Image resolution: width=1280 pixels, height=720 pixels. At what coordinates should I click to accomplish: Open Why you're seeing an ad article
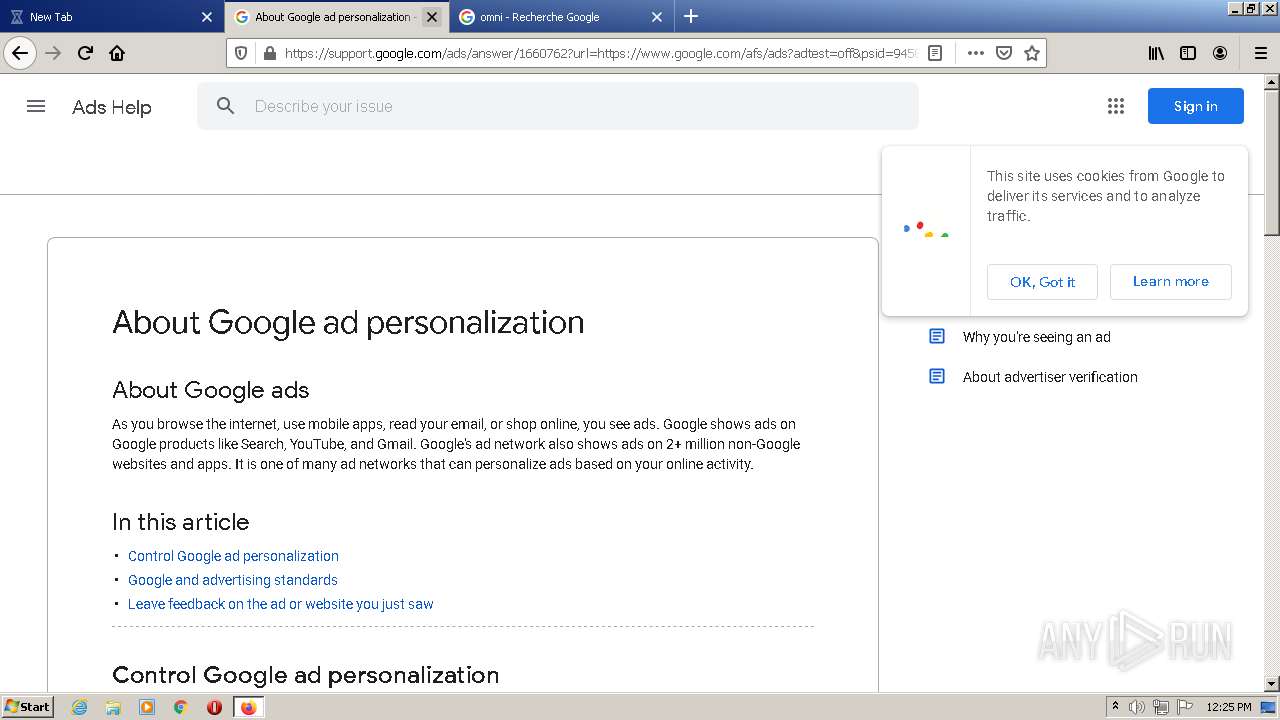click(x=1036, y=337)
